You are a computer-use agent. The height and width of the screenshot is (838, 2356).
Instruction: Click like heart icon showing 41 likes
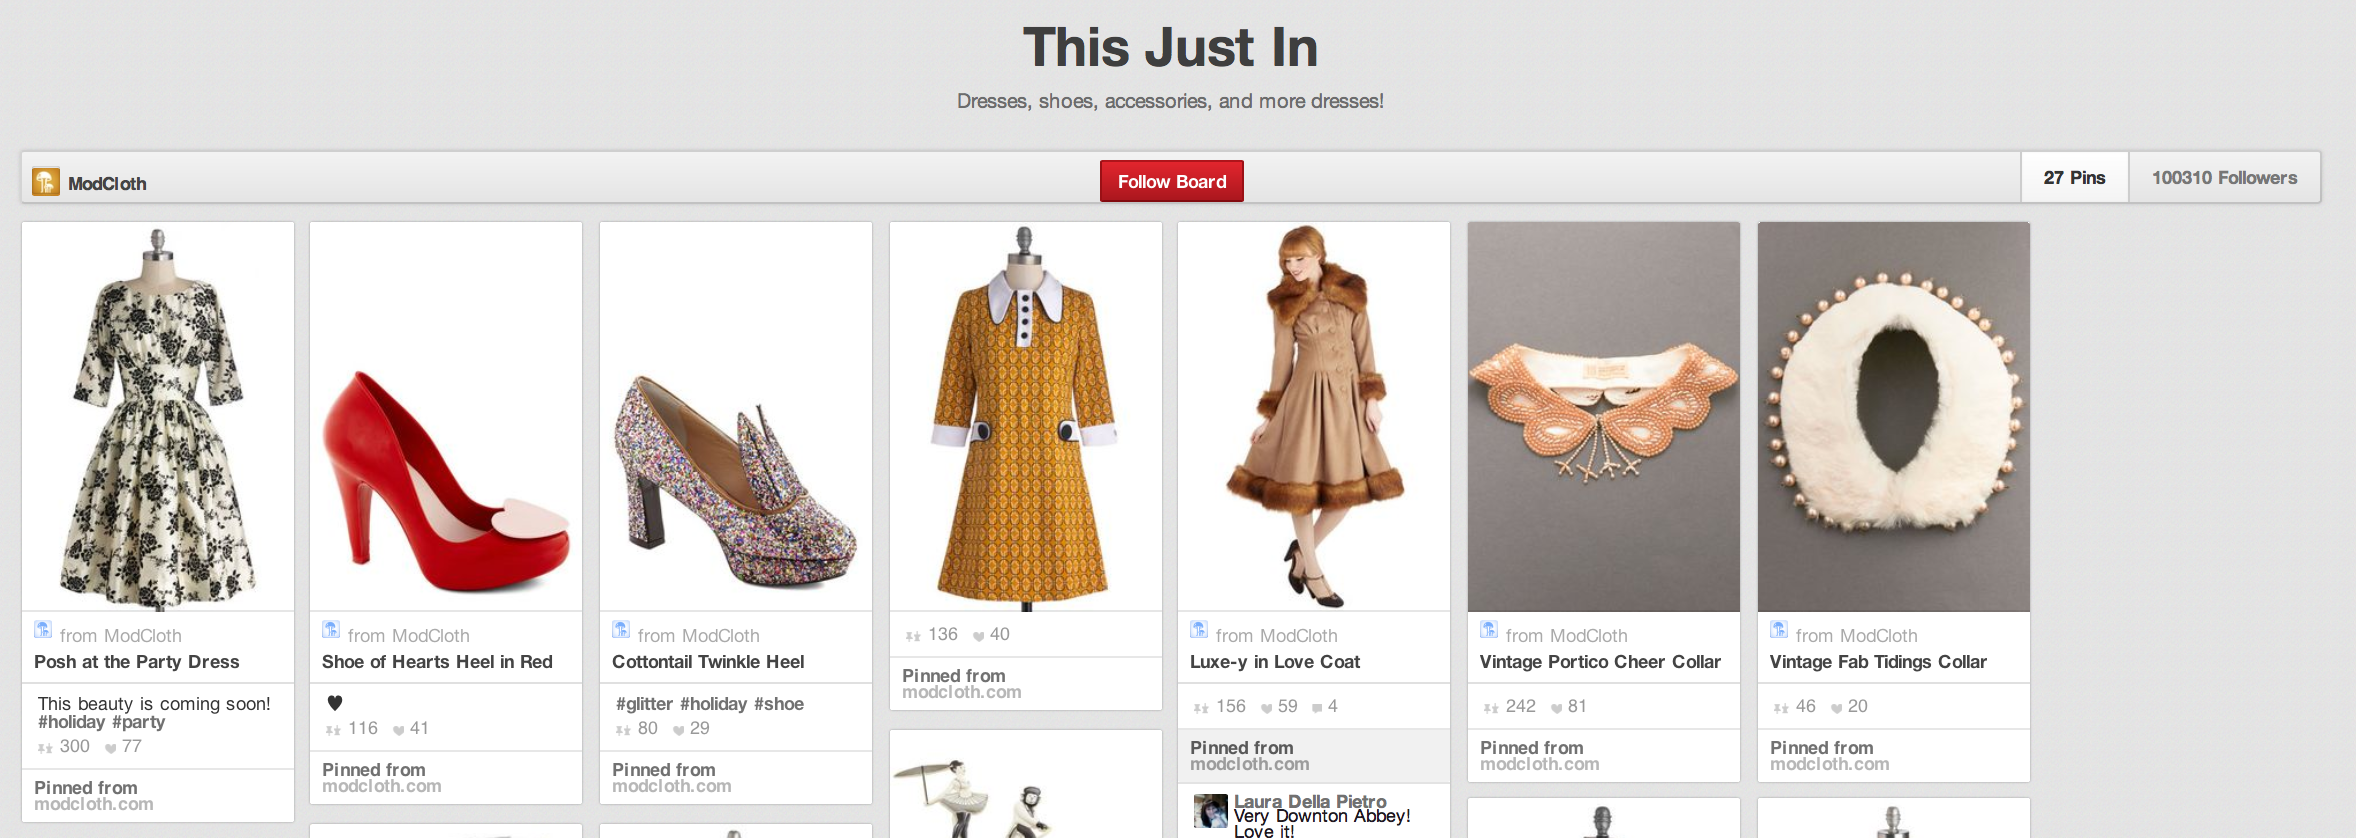coord(399,730)
